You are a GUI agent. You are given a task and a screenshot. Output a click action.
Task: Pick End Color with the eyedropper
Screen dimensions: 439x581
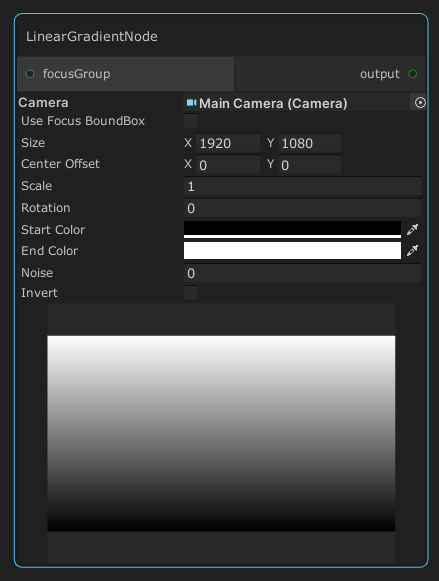pyautogui.click(x=412, y=250)
